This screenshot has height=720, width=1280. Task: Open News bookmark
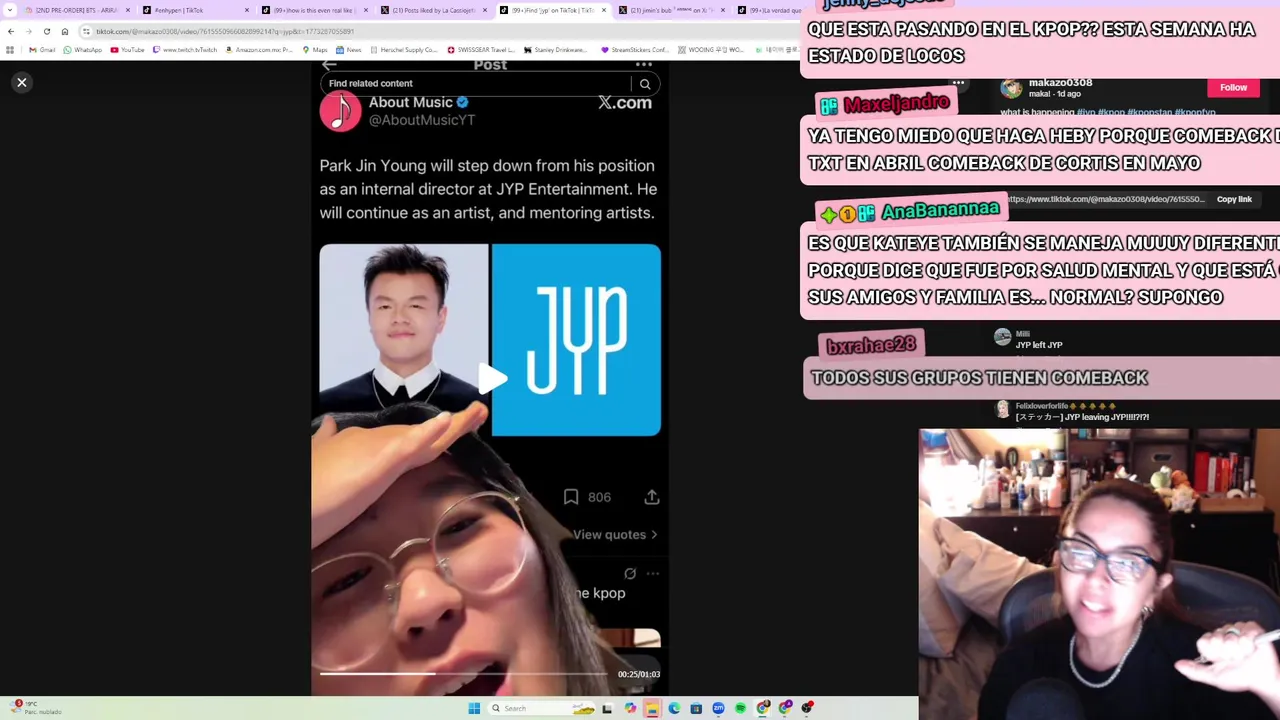coord(349,50)
